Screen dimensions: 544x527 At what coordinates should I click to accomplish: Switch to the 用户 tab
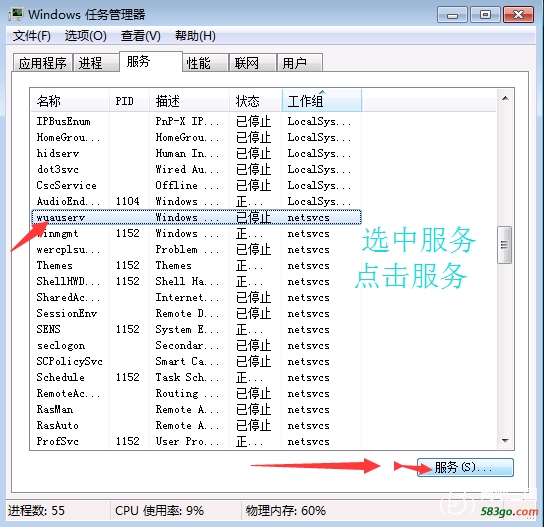[x=300, y=63]
